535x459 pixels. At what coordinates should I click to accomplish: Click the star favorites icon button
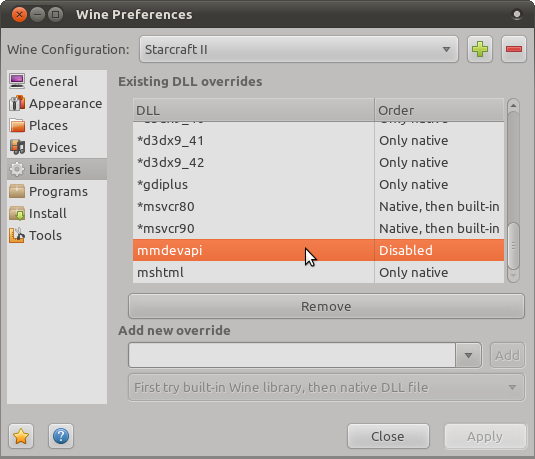[x=21, y=436]
